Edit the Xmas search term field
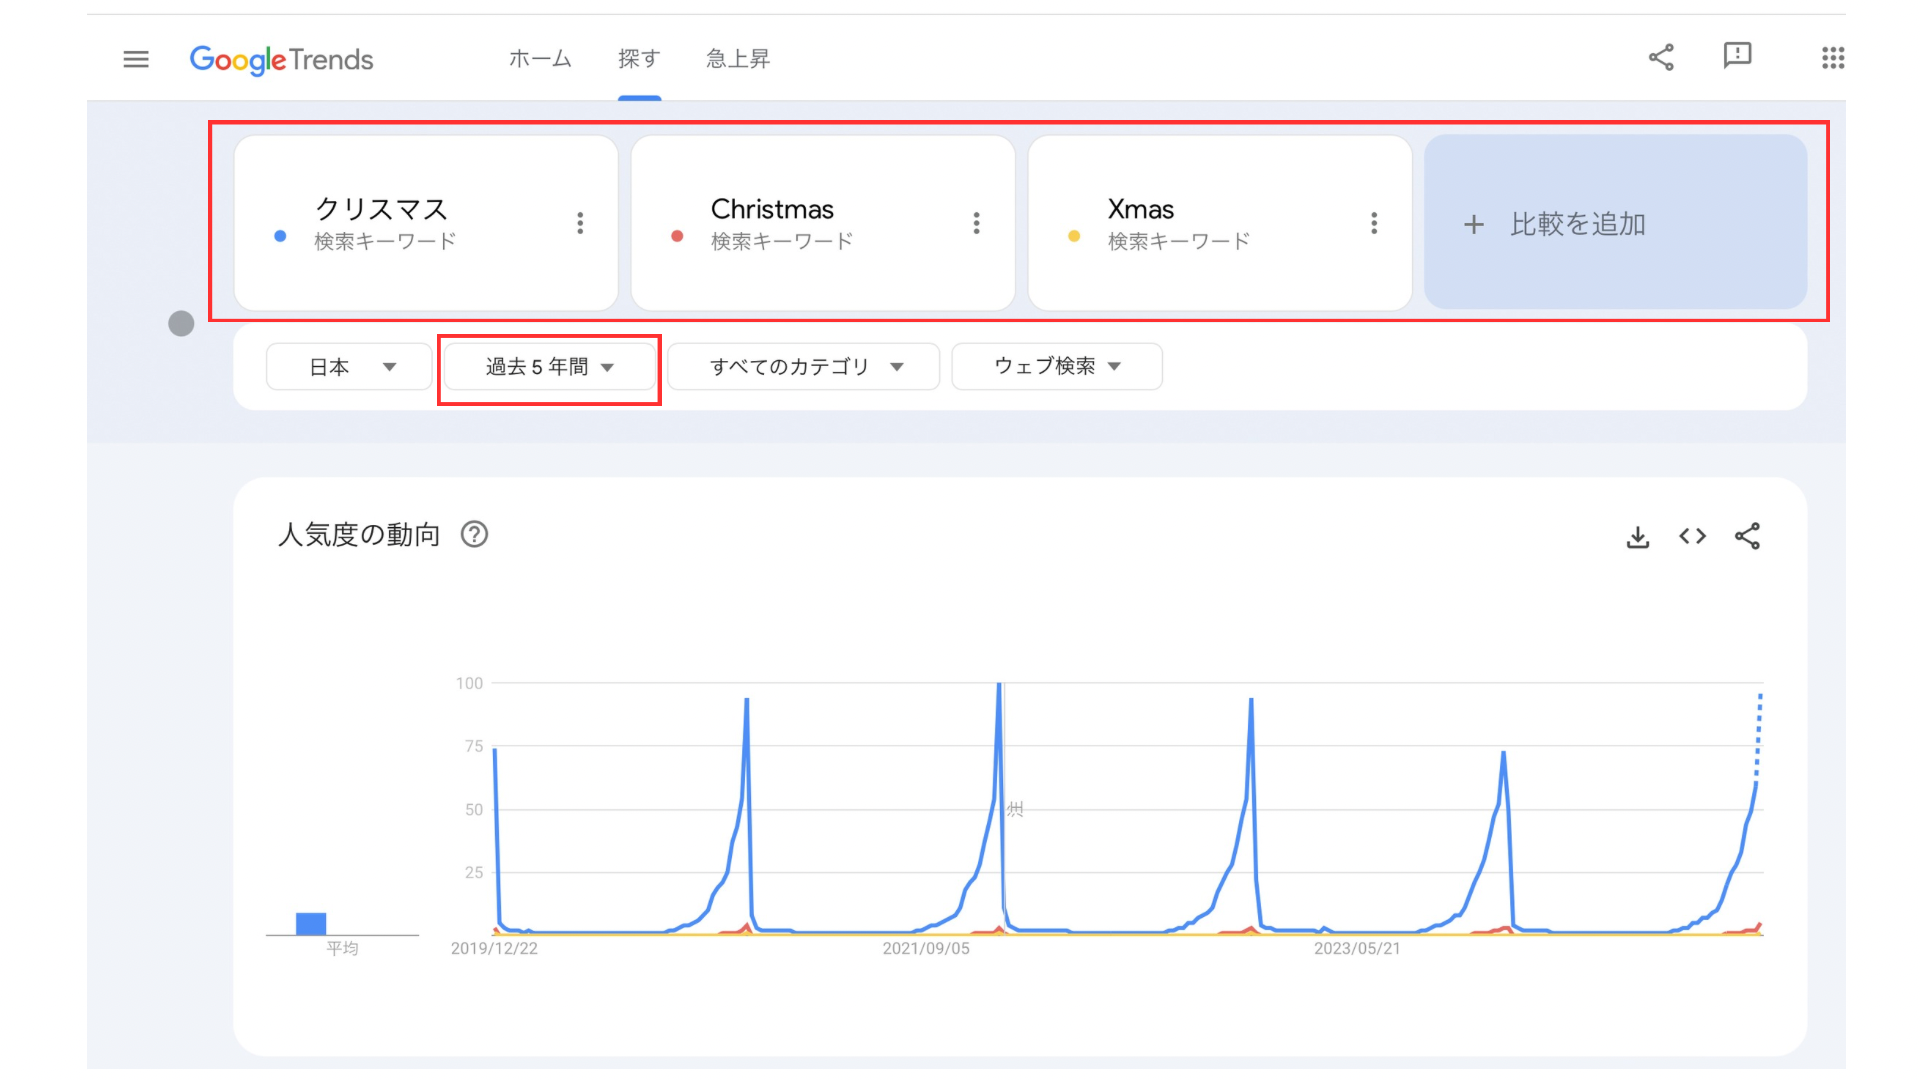Image resolution: width=1920 pixels, height=1080 pixels. (1180, 211)
